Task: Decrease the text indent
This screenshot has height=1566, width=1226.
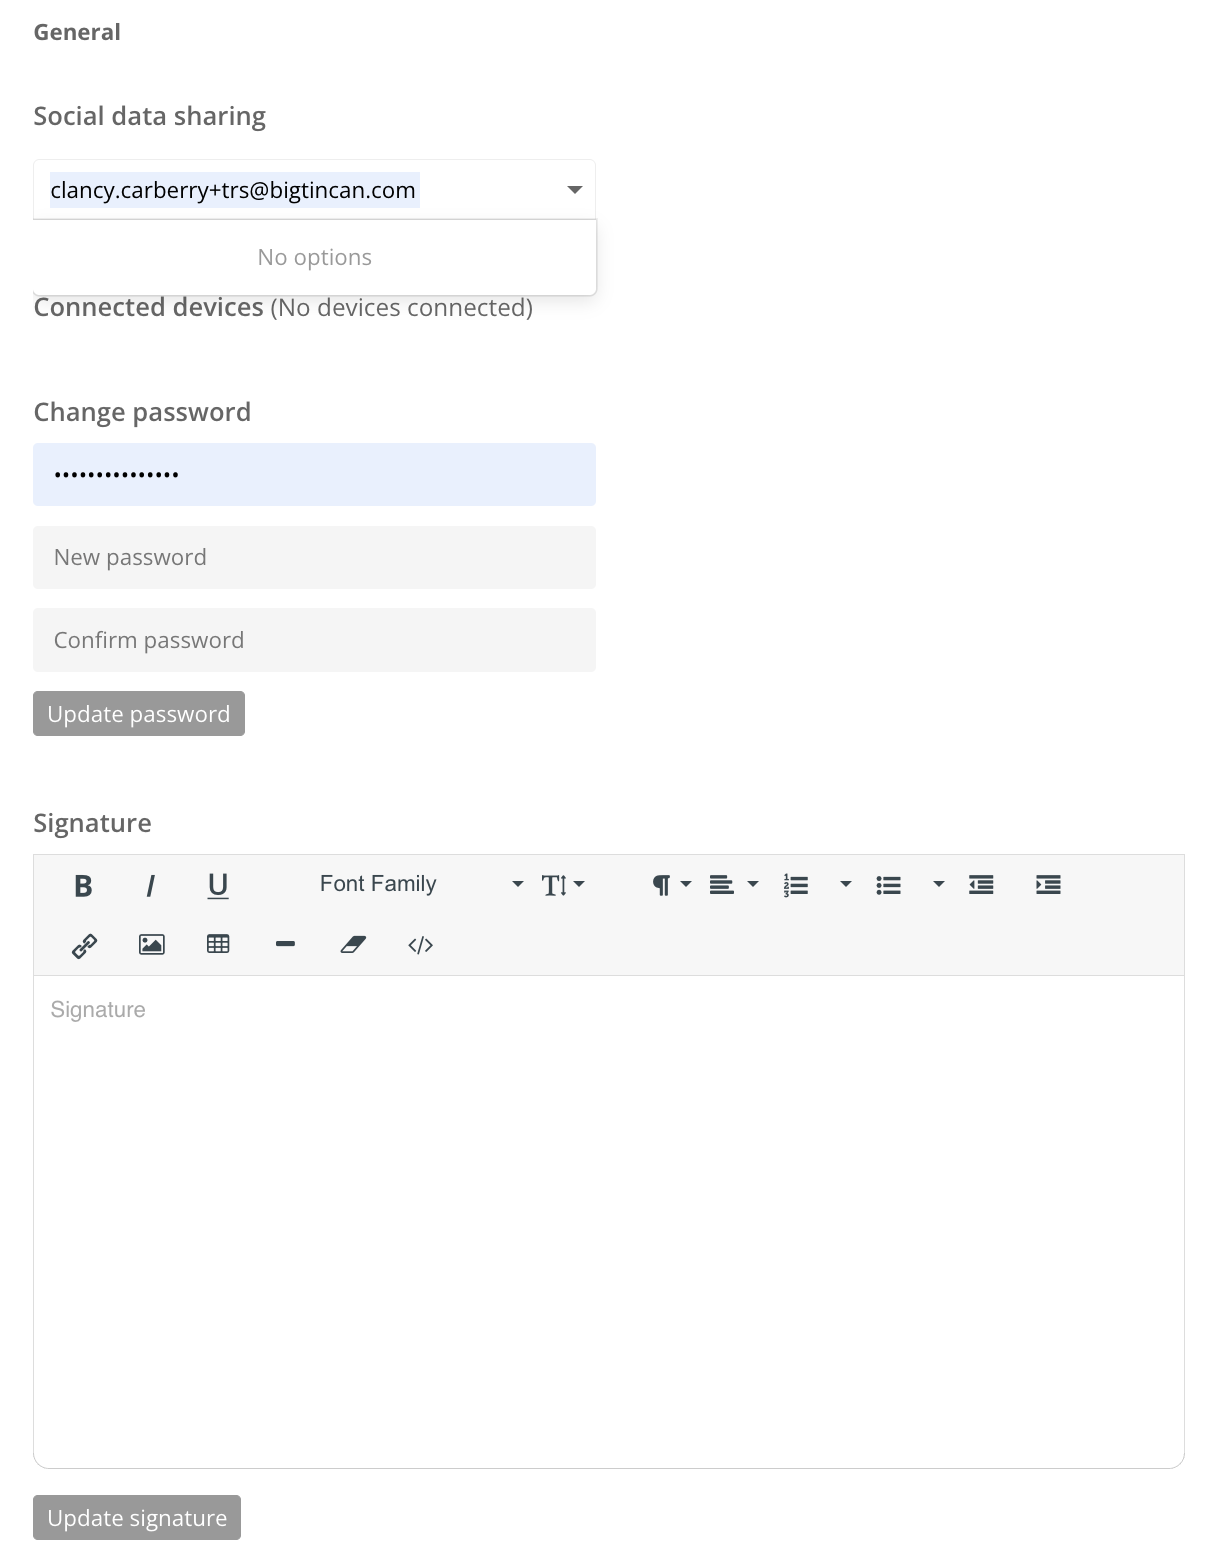Action: 981,884
